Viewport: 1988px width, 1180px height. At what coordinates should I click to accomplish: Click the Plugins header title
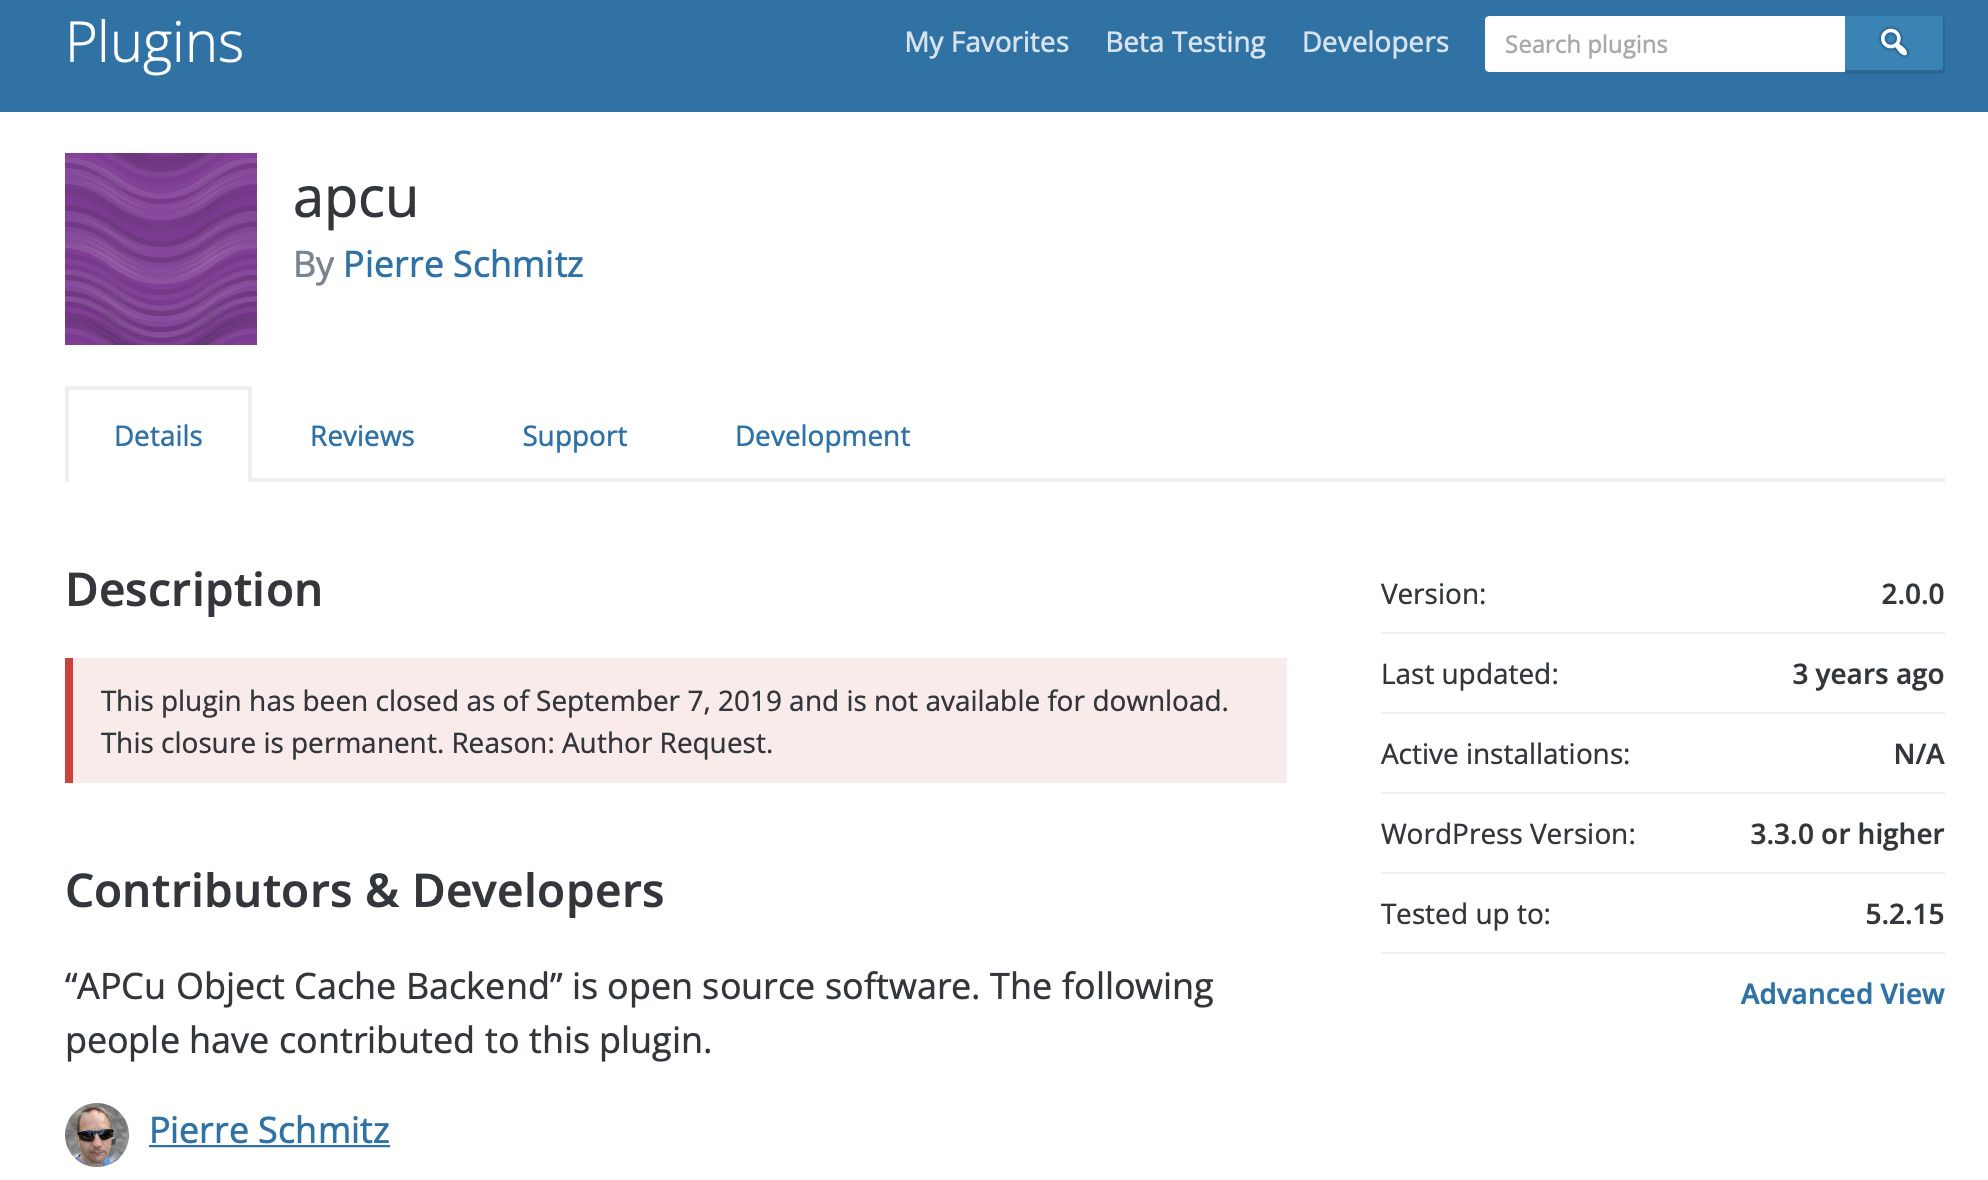click(x=155, y=43)
